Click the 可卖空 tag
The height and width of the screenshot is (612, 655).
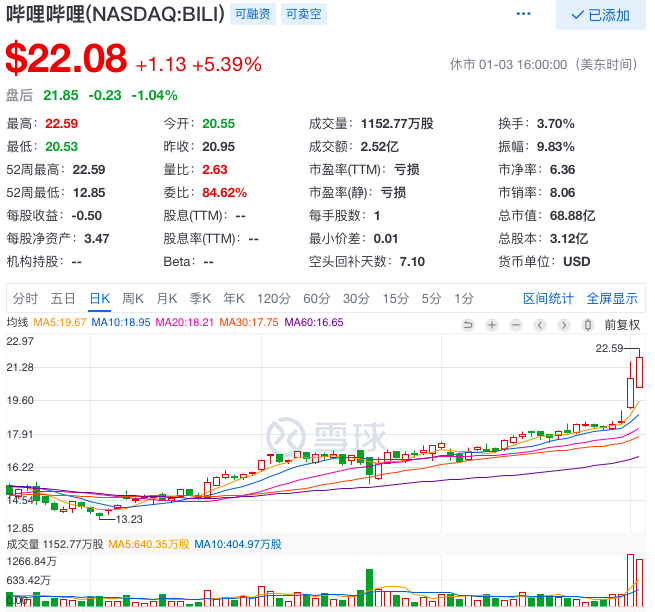(304, 14)
